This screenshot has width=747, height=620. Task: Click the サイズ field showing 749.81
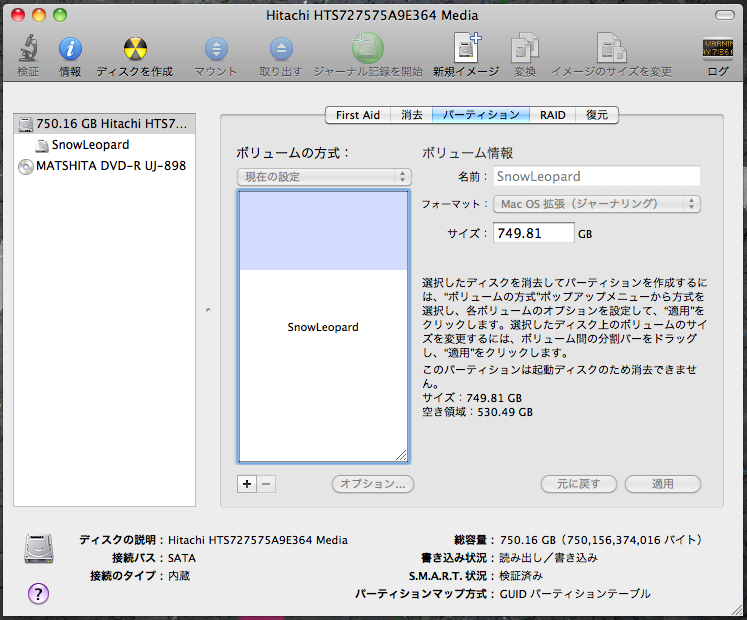(534, 233)
